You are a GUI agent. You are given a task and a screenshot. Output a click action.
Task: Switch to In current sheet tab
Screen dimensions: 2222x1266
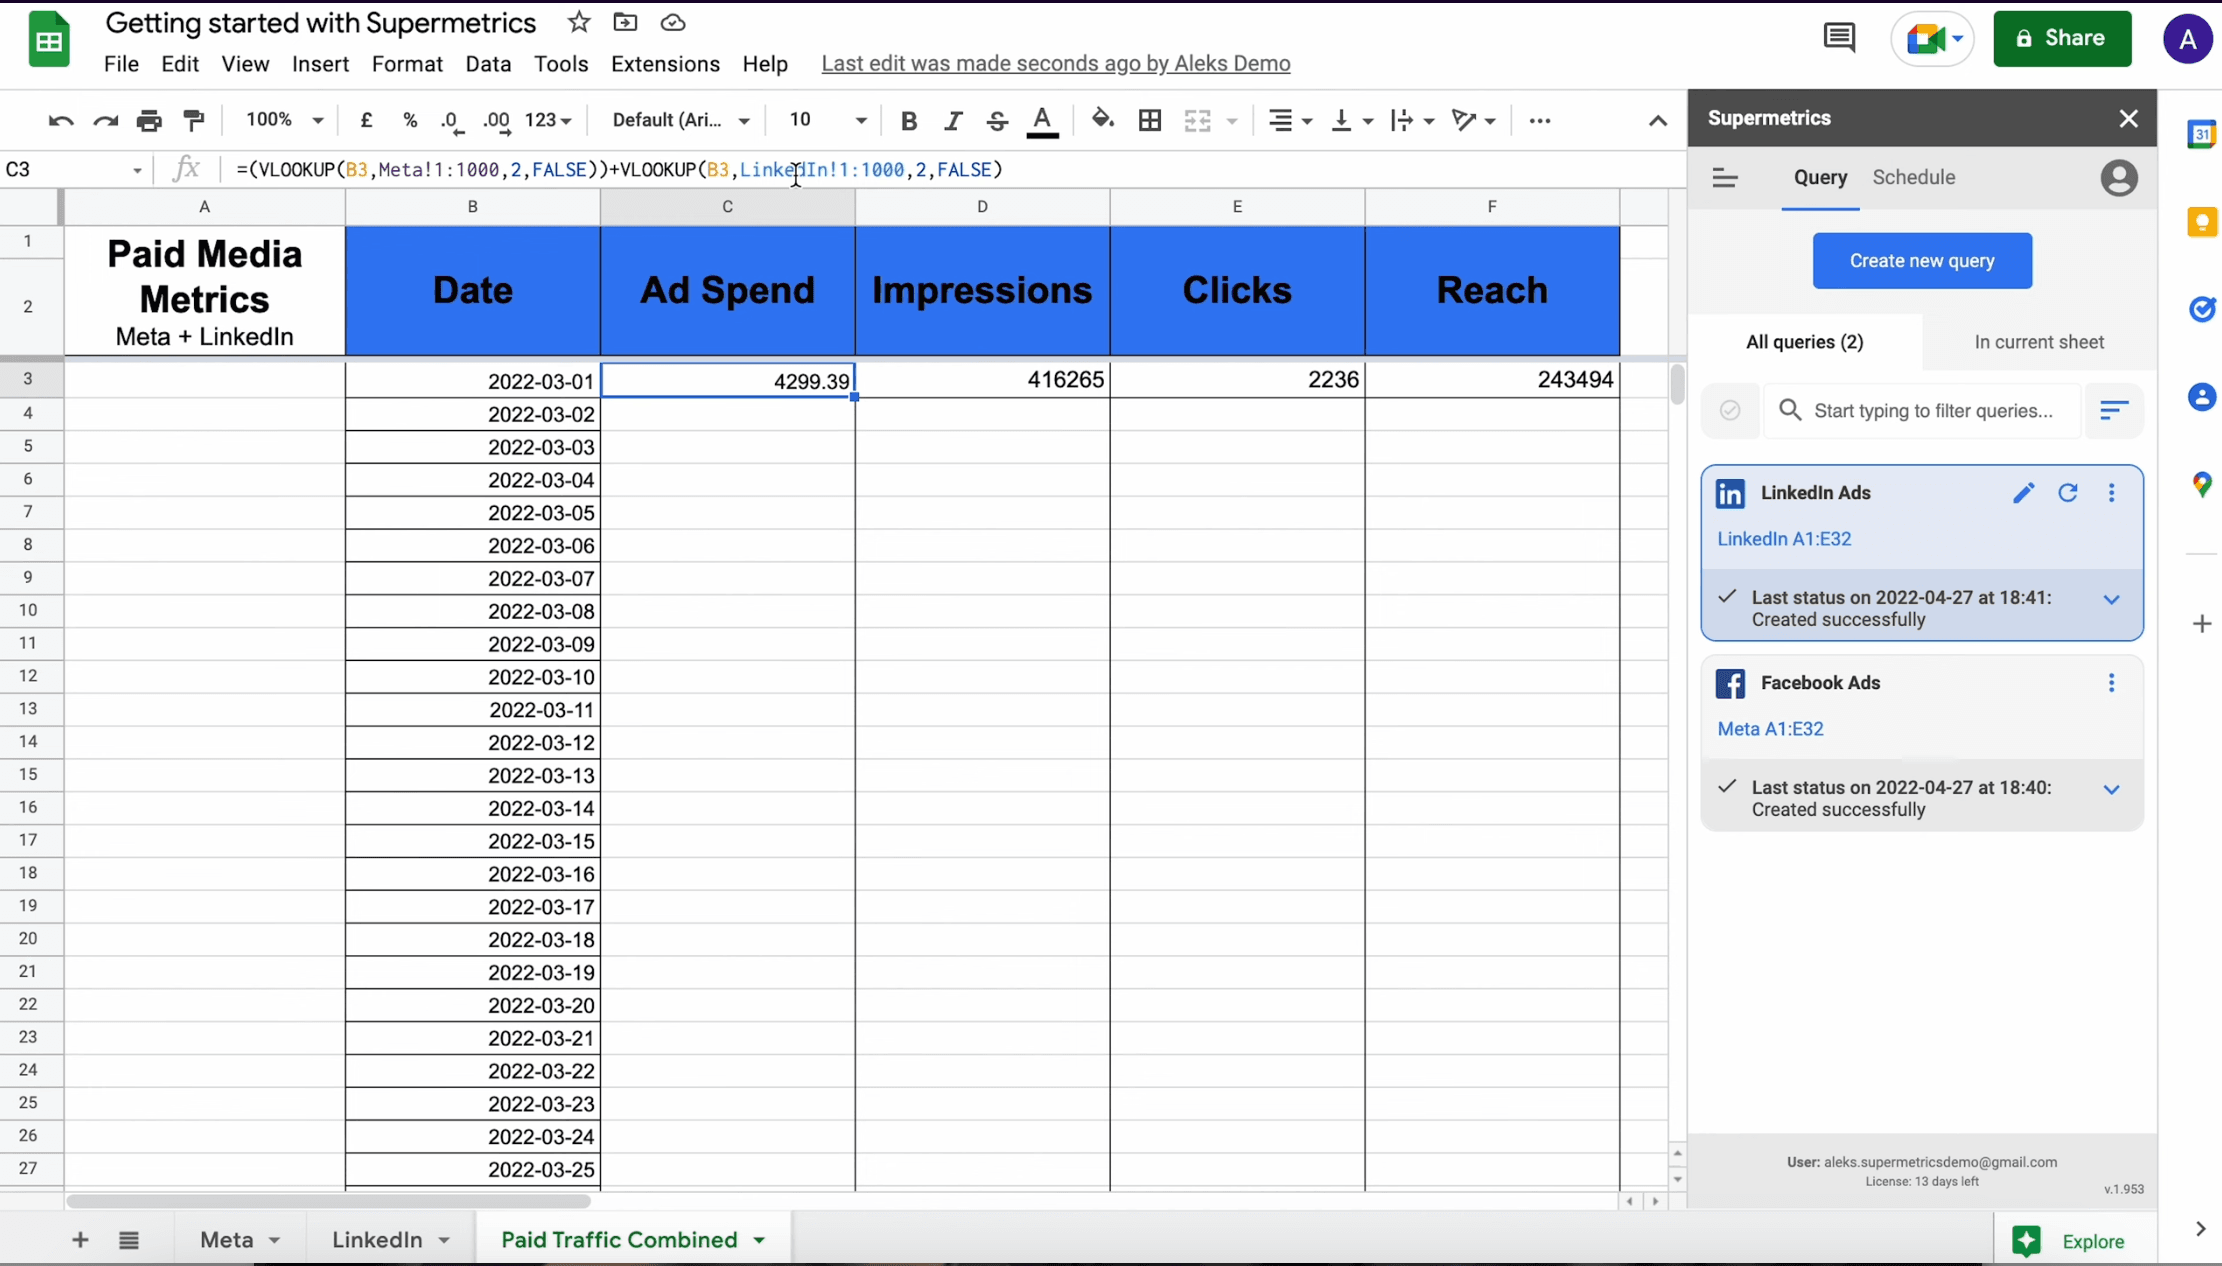[x=2038, y=342]
